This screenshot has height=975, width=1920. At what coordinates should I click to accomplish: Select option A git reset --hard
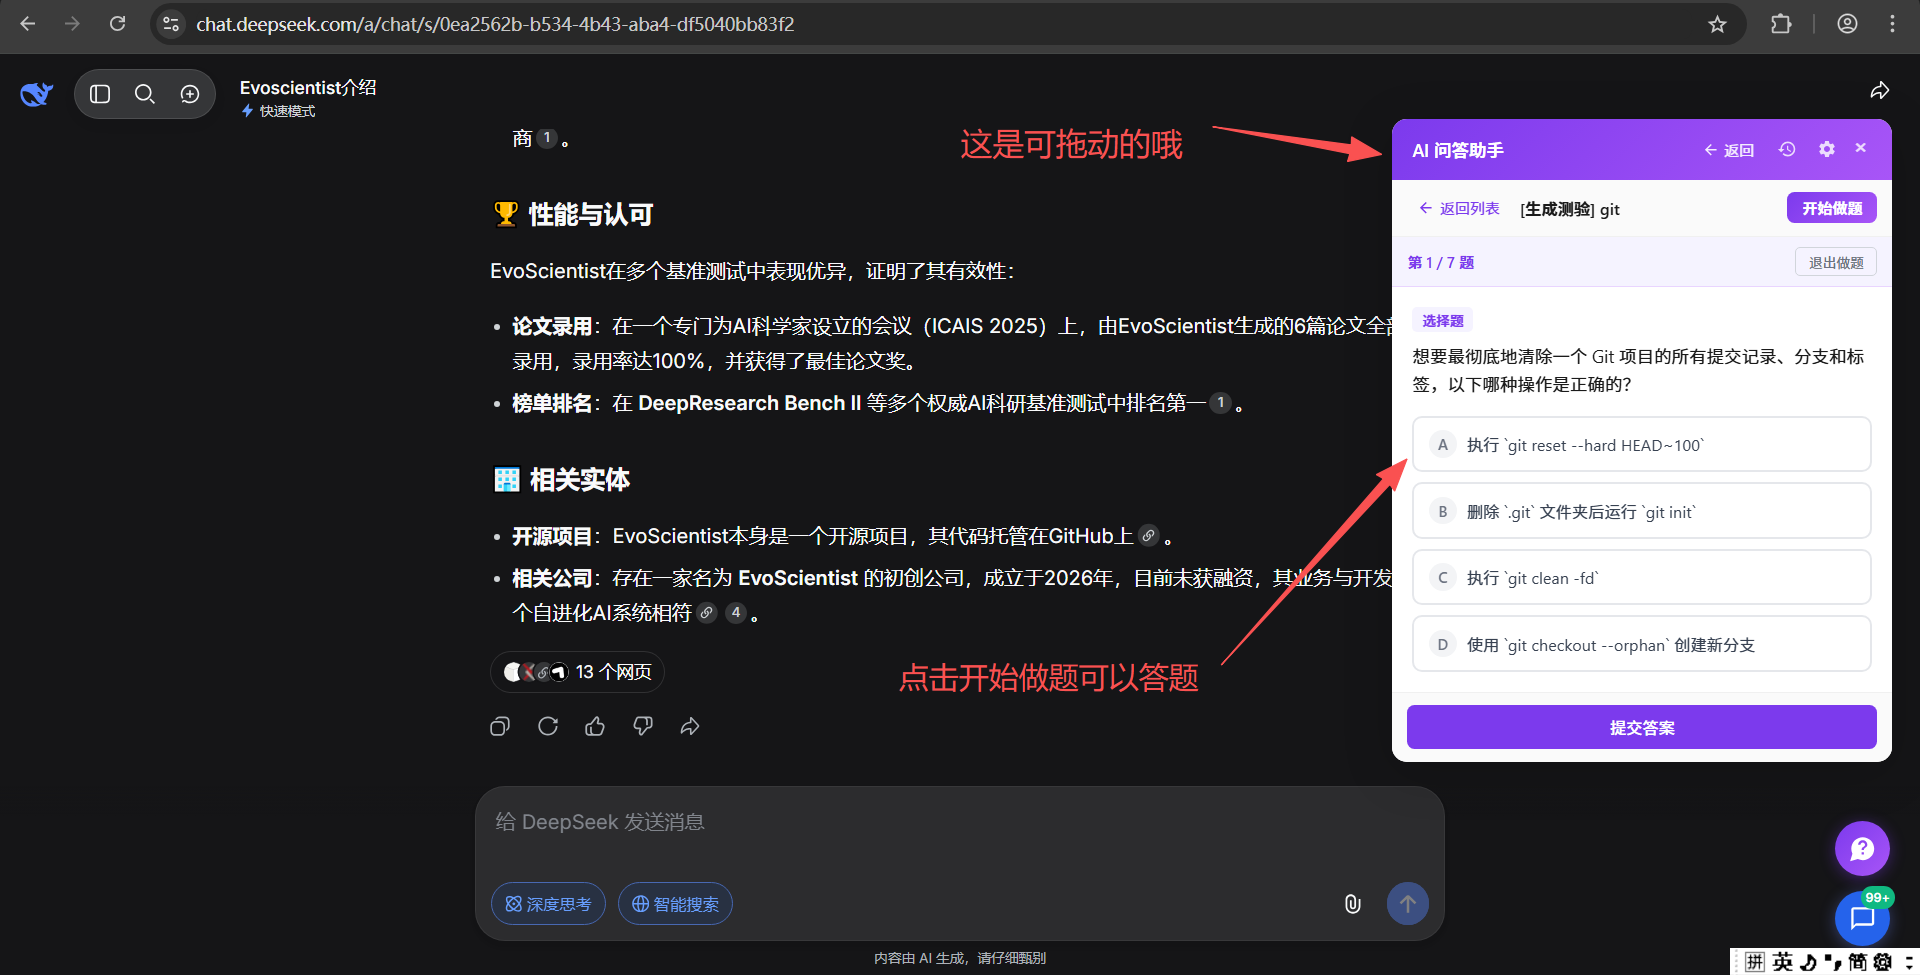coord(1641,445)
